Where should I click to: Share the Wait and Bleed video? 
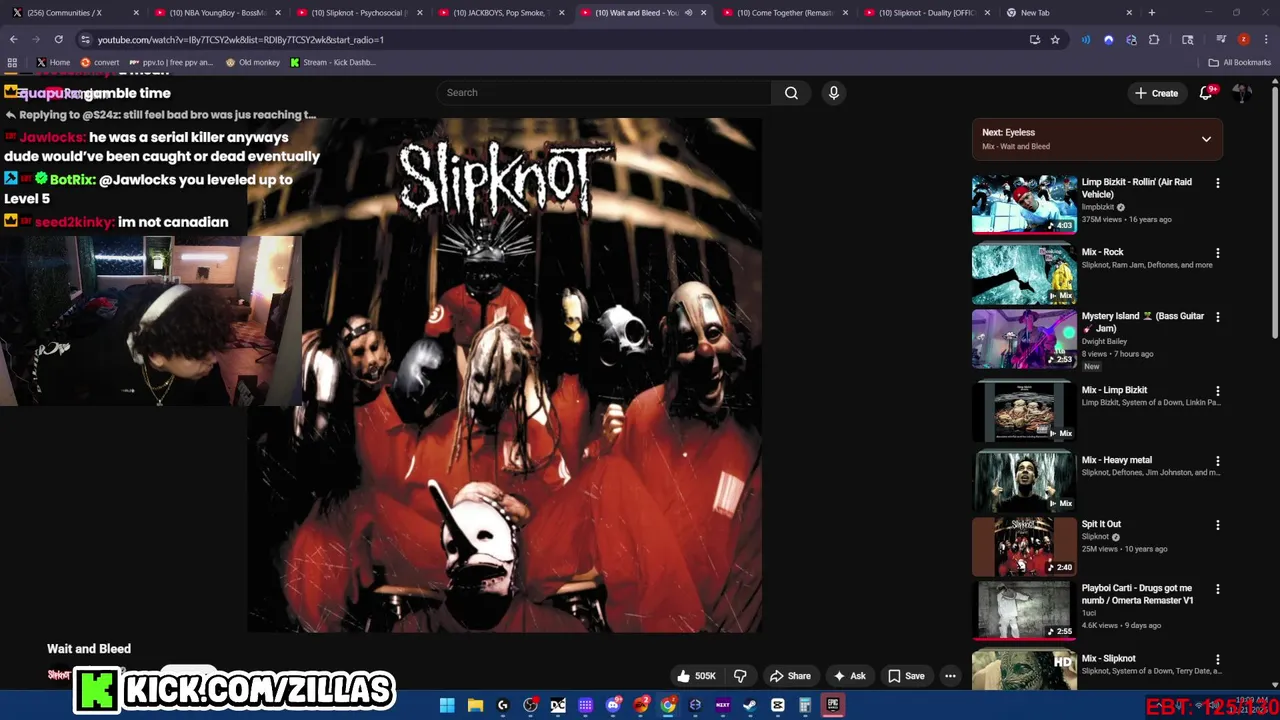tap(789, 676)
